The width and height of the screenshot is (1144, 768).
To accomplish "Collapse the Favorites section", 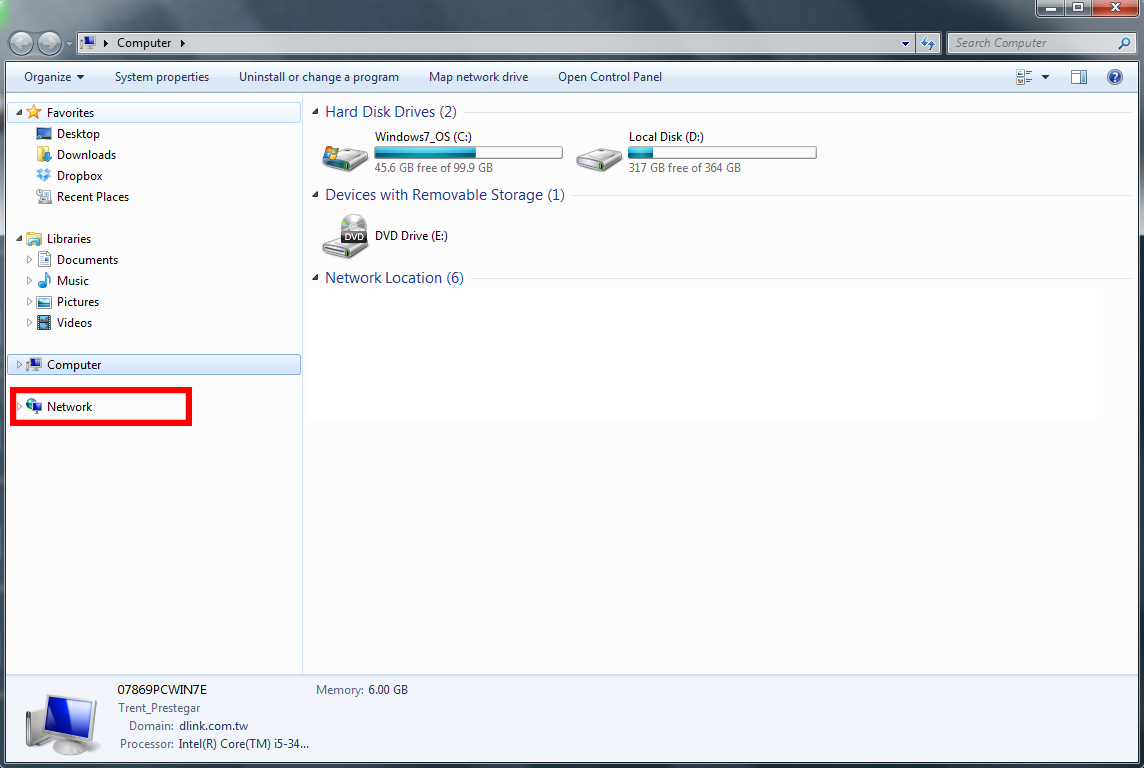I will coord(19,113).
